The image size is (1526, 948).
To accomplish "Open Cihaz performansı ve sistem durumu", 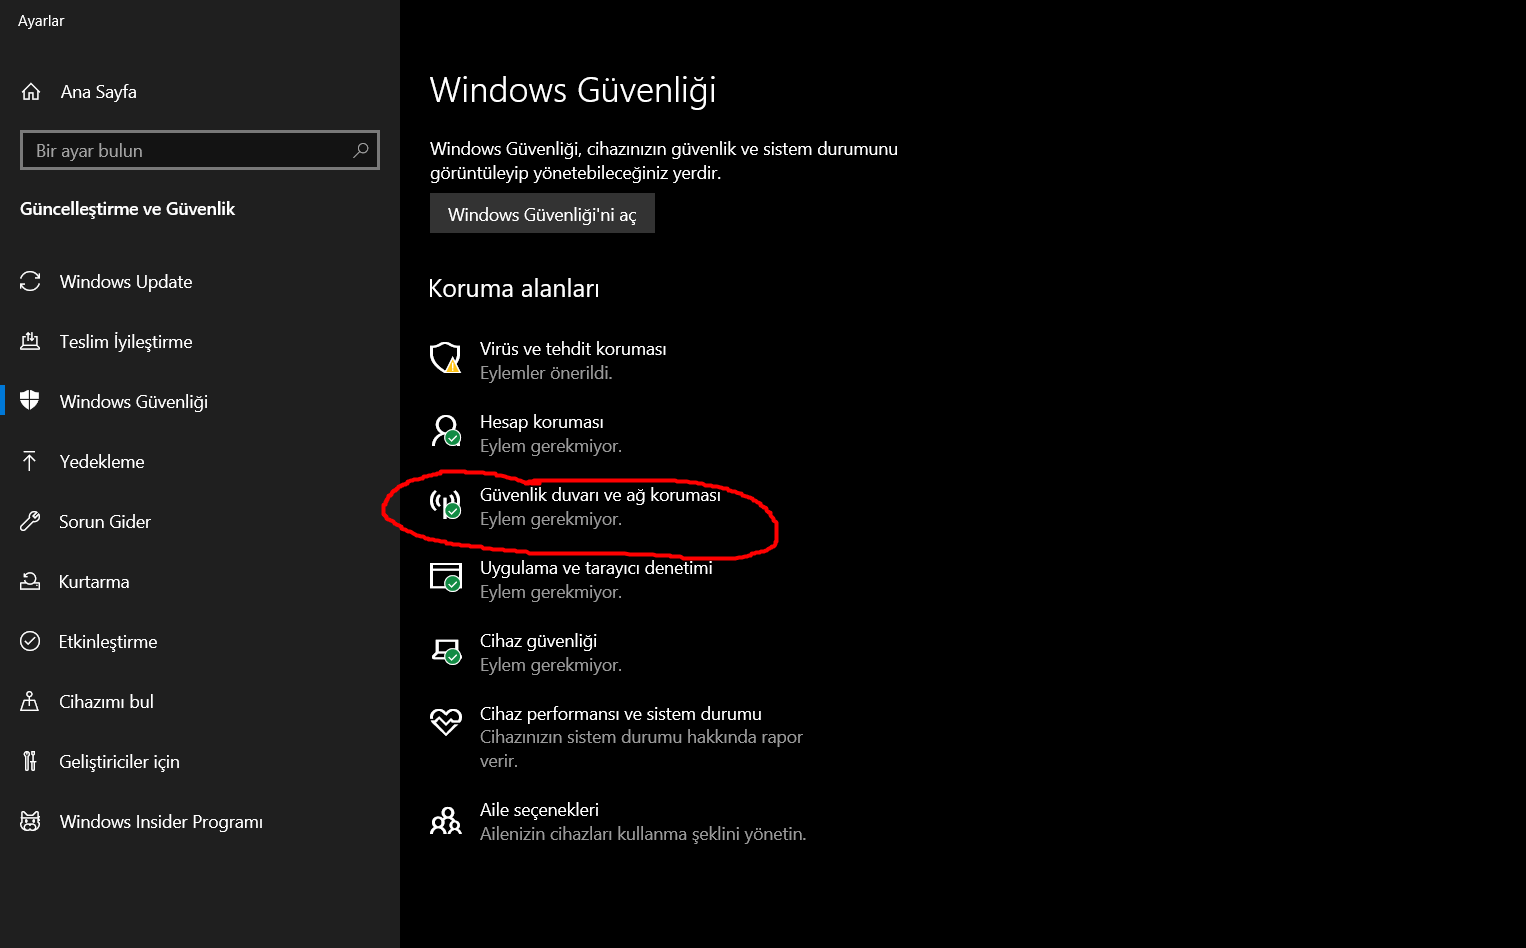I will tap(621, 714).
